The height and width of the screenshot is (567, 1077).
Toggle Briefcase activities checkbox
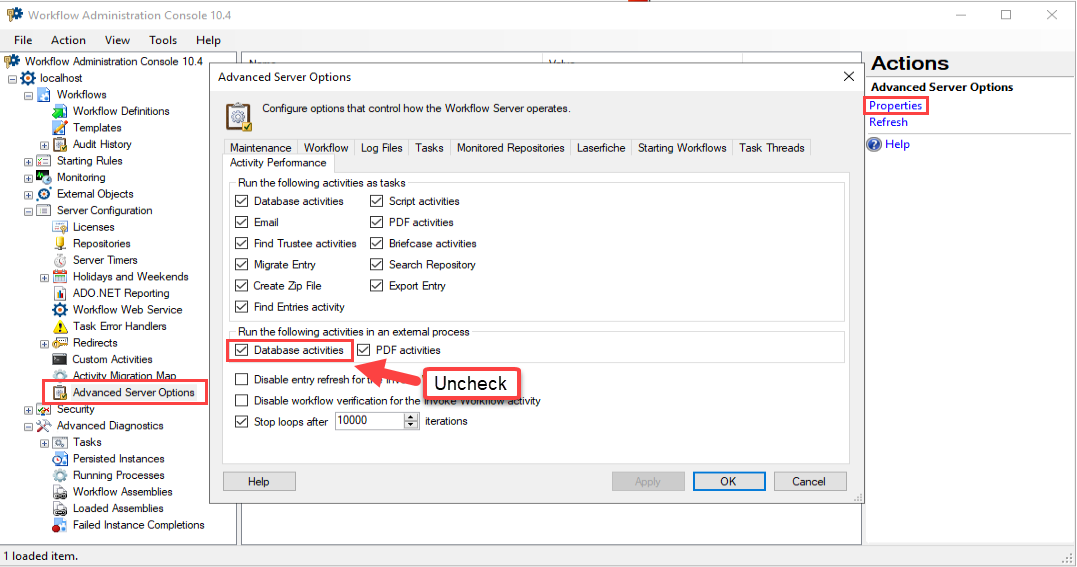pyautogui.click(x=376, y=243)
